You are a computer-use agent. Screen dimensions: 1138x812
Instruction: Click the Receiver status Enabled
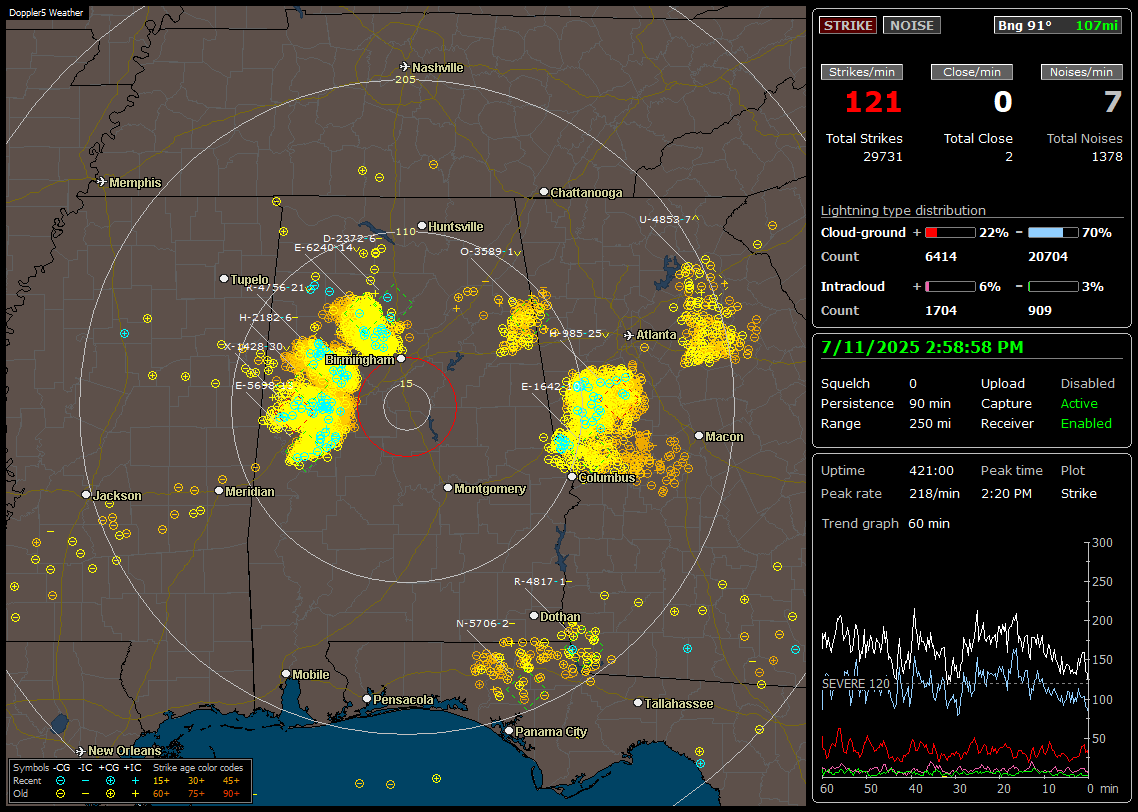coord(1086,424)
